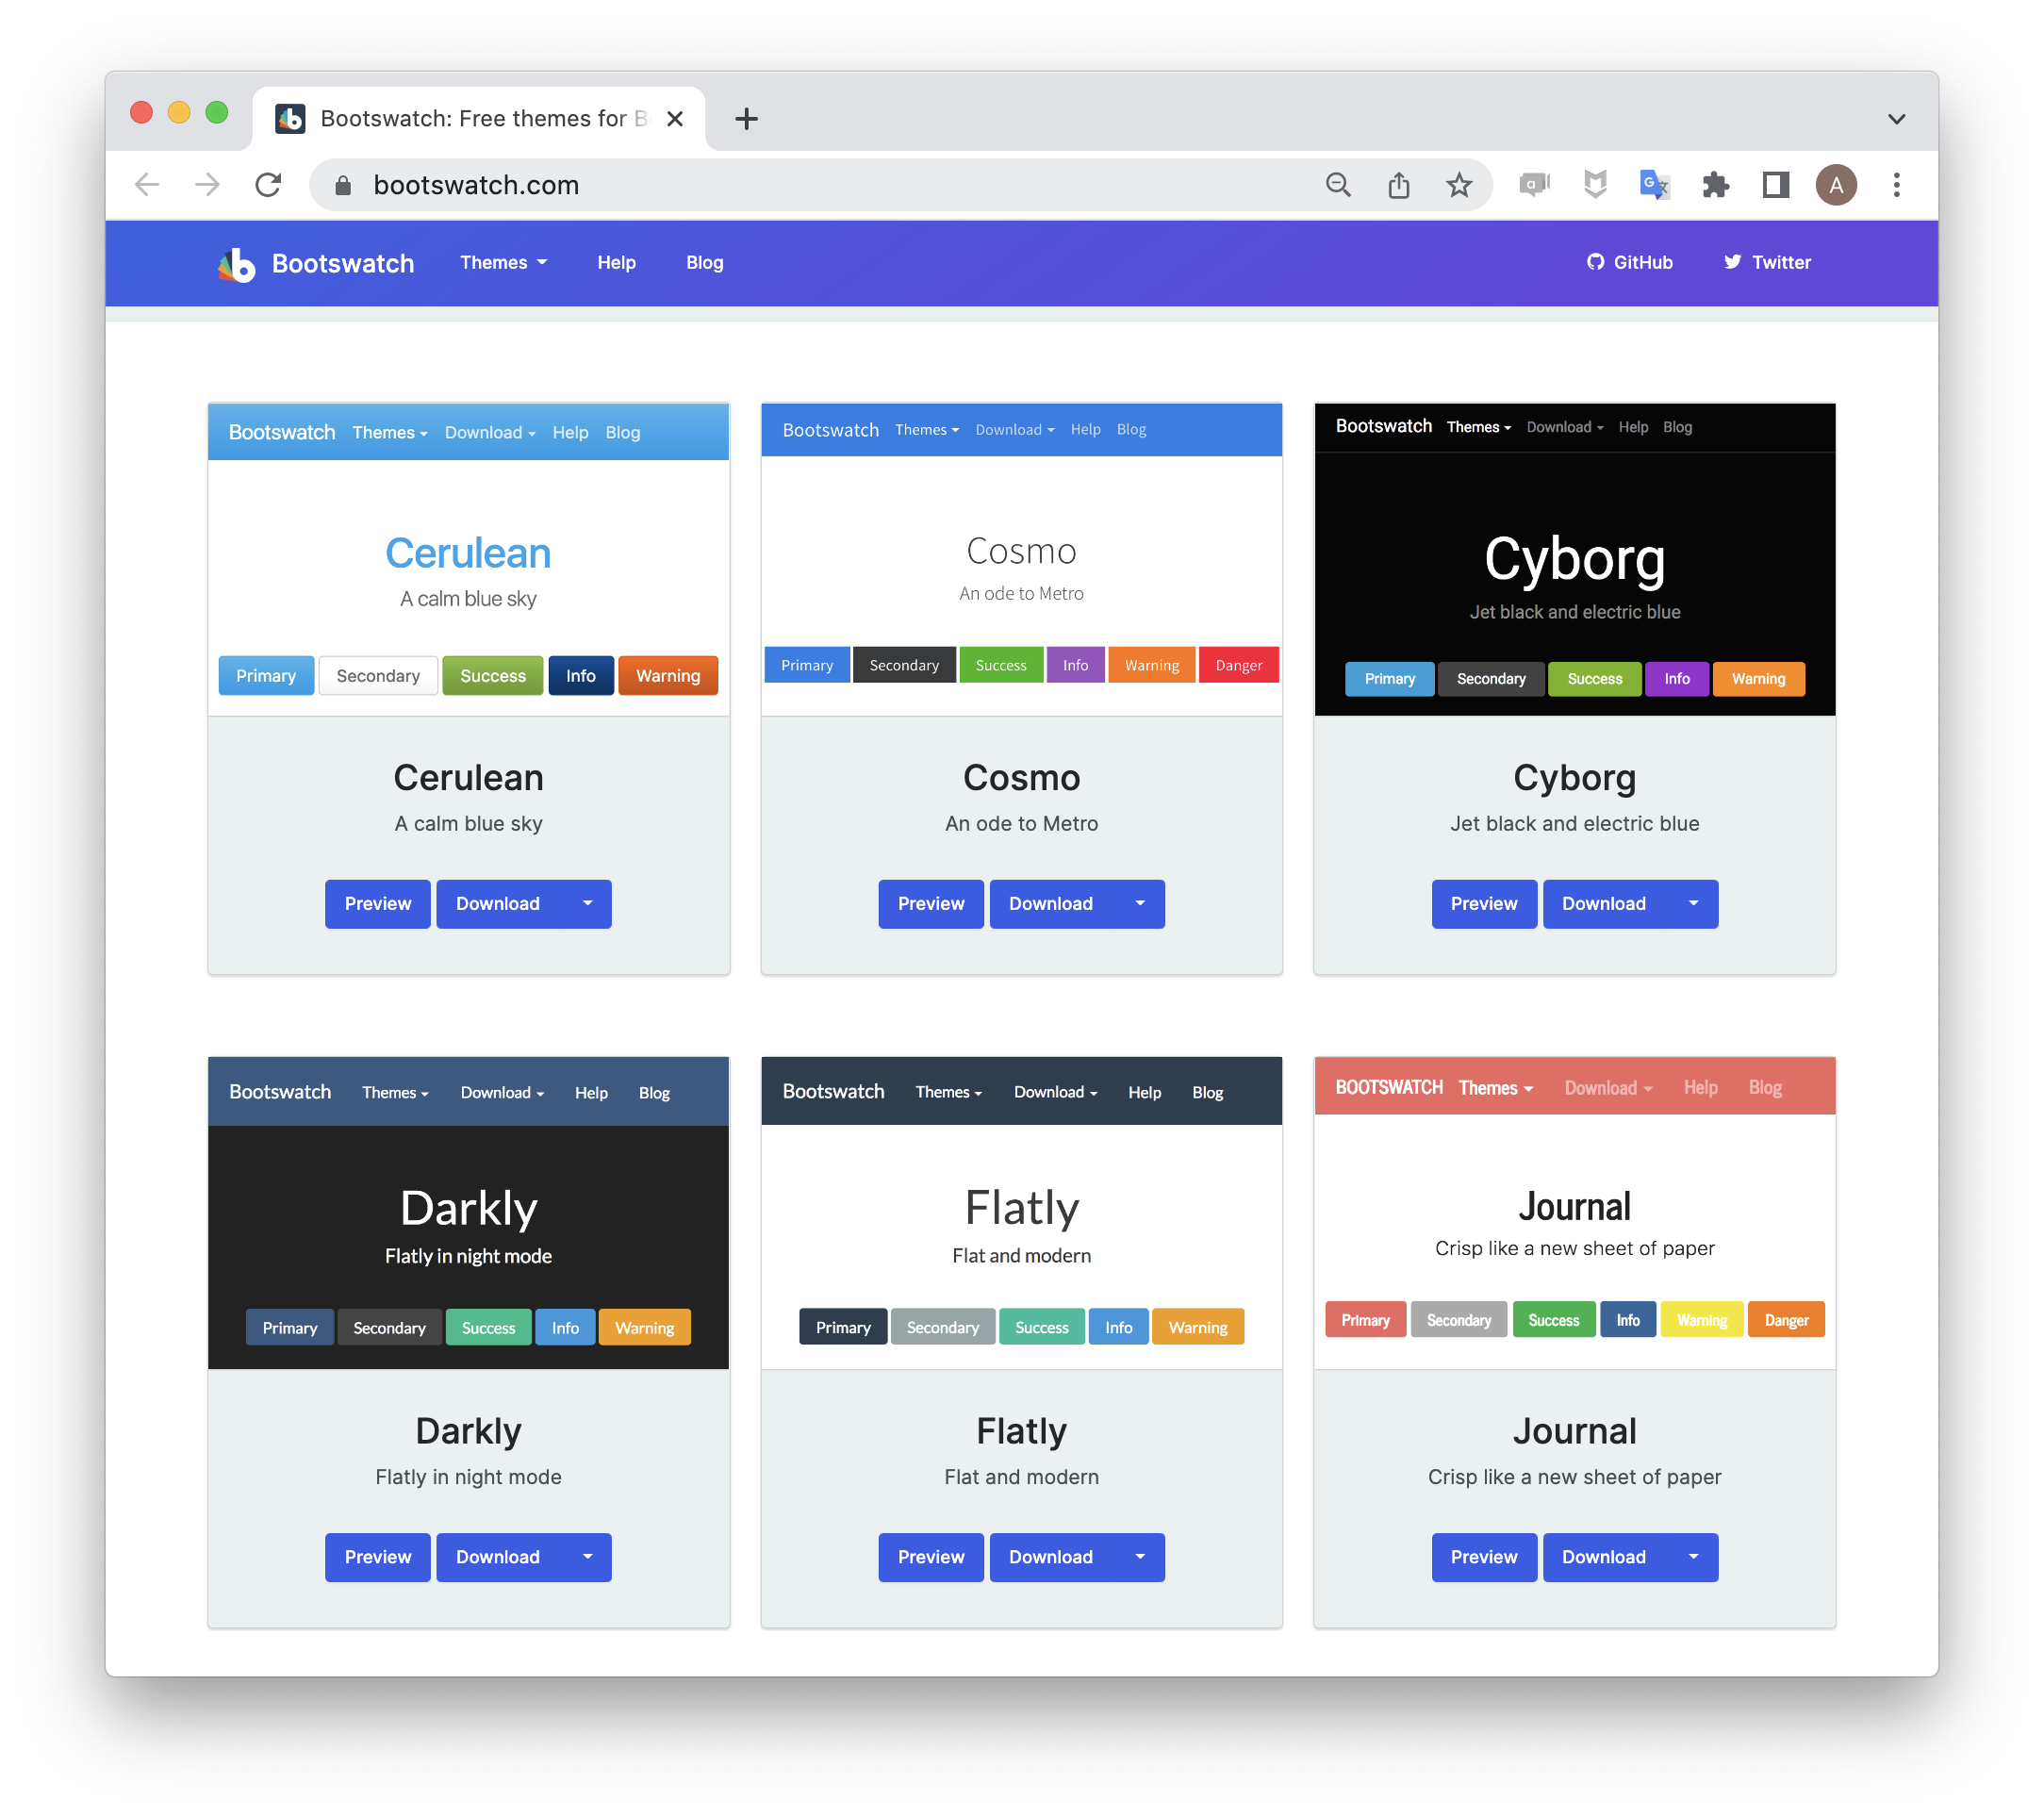
Task: Open the Extensions puzzle piece menu
Action: (1715, 185)
